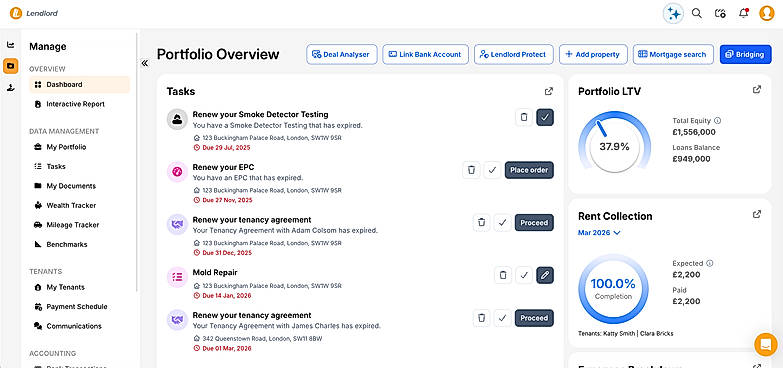The height and width of the screenshot is (368, 783).
Task: Open the user profile avatar
Action: [x=767, y=13]
